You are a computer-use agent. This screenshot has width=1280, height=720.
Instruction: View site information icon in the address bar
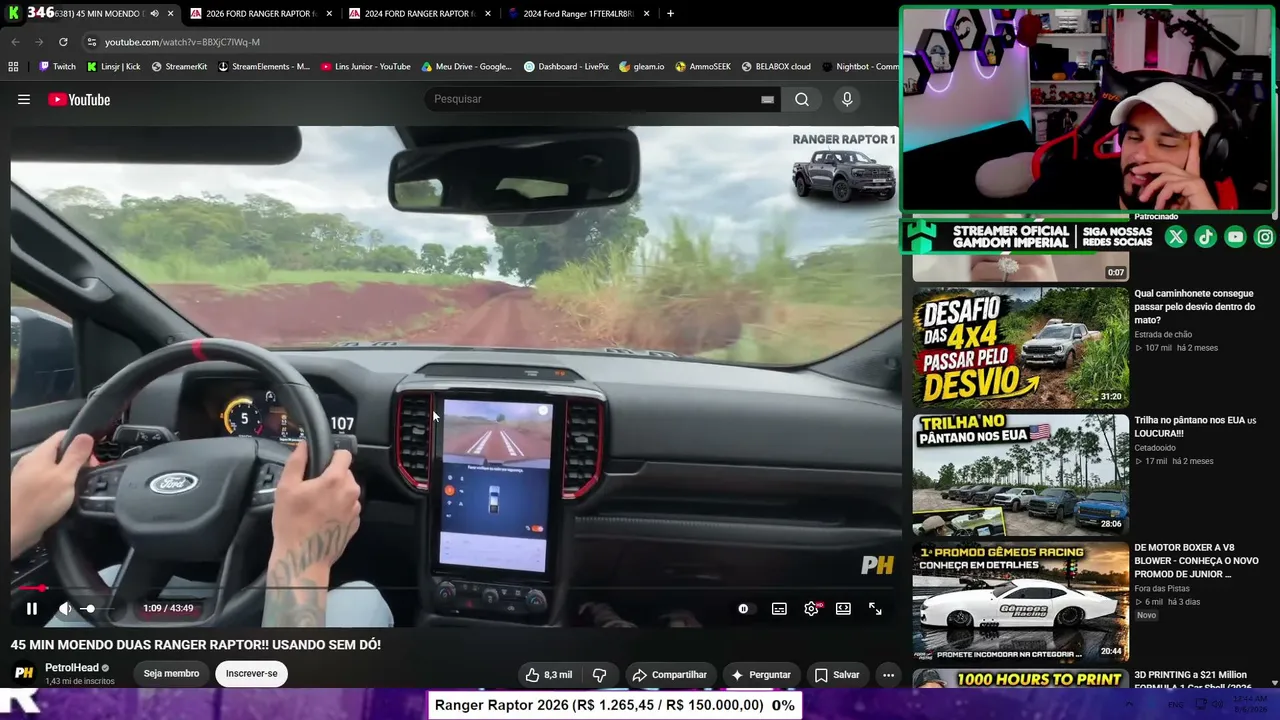tap(92, 42)
